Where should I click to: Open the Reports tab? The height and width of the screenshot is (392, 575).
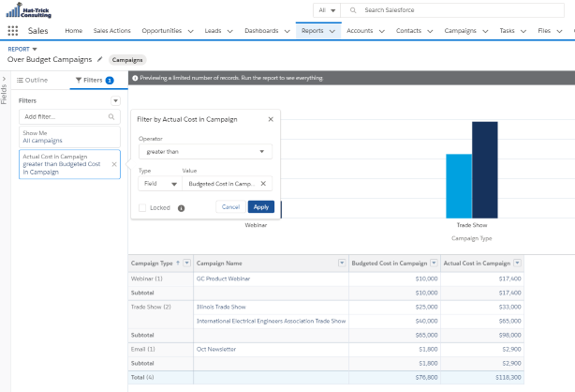tap(312, 31)
